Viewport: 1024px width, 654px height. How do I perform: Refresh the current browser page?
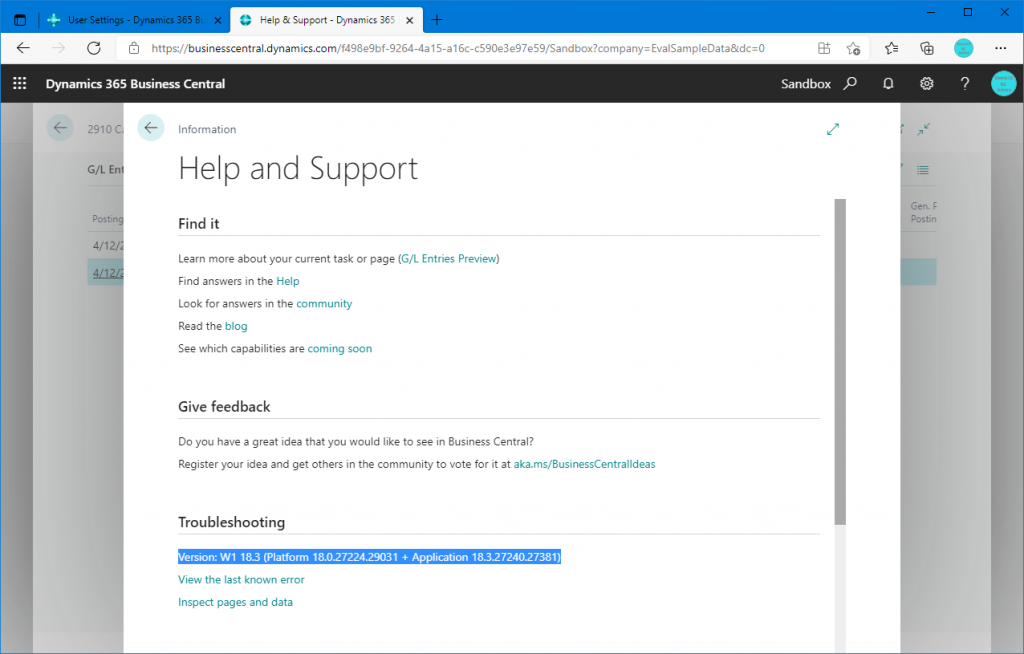[94, 48]
